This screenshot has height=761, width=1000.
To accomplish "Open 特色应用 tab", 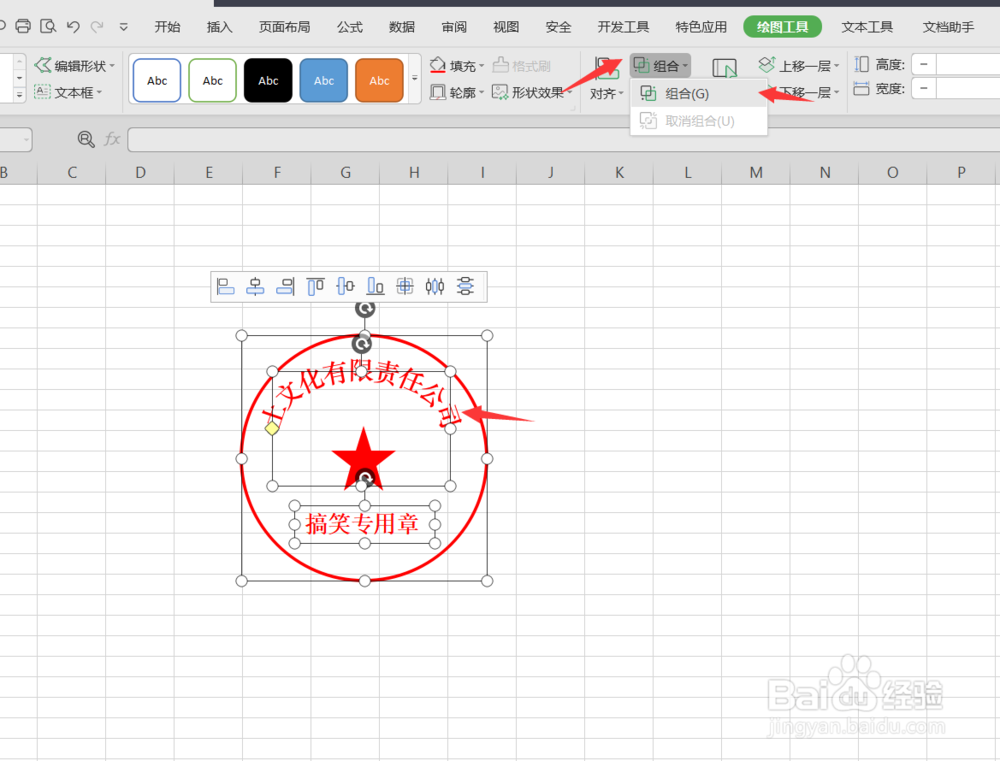I will click(x=701, y=27).
